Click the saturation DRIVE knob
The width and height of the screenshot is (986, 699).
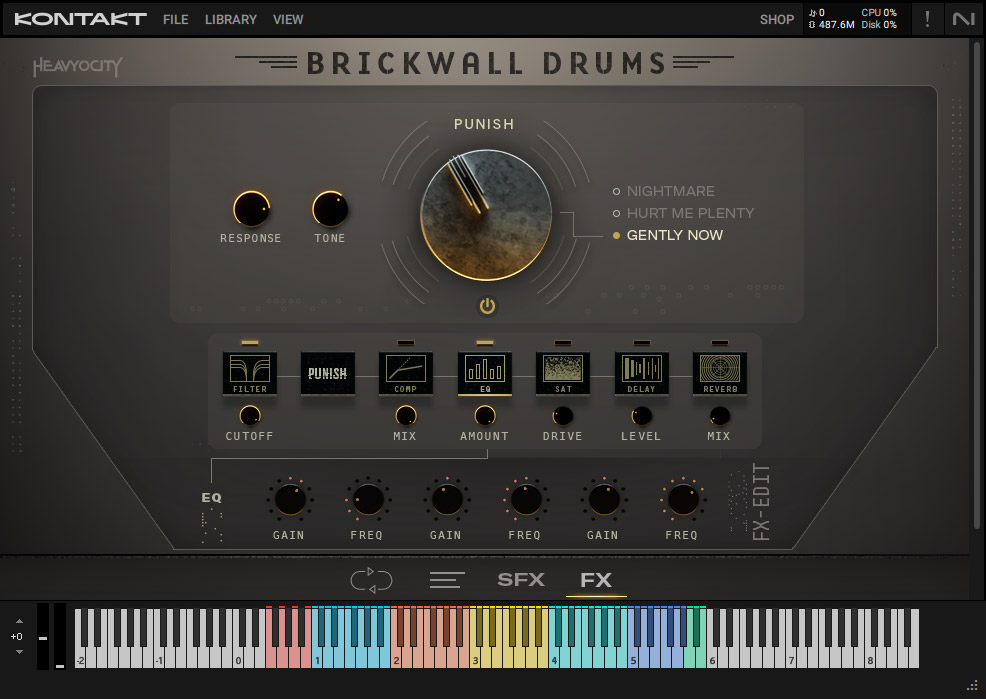(x=563, y=416)
